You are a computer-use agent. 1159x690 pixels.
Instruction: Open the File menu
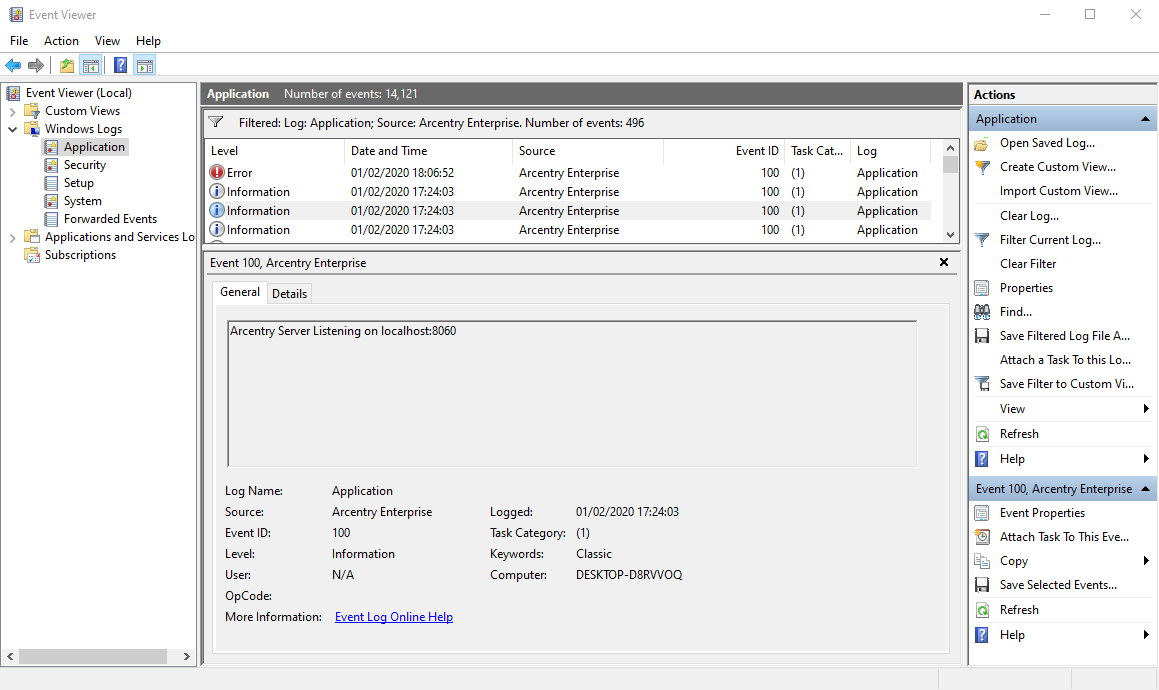(x=19, y=41)
